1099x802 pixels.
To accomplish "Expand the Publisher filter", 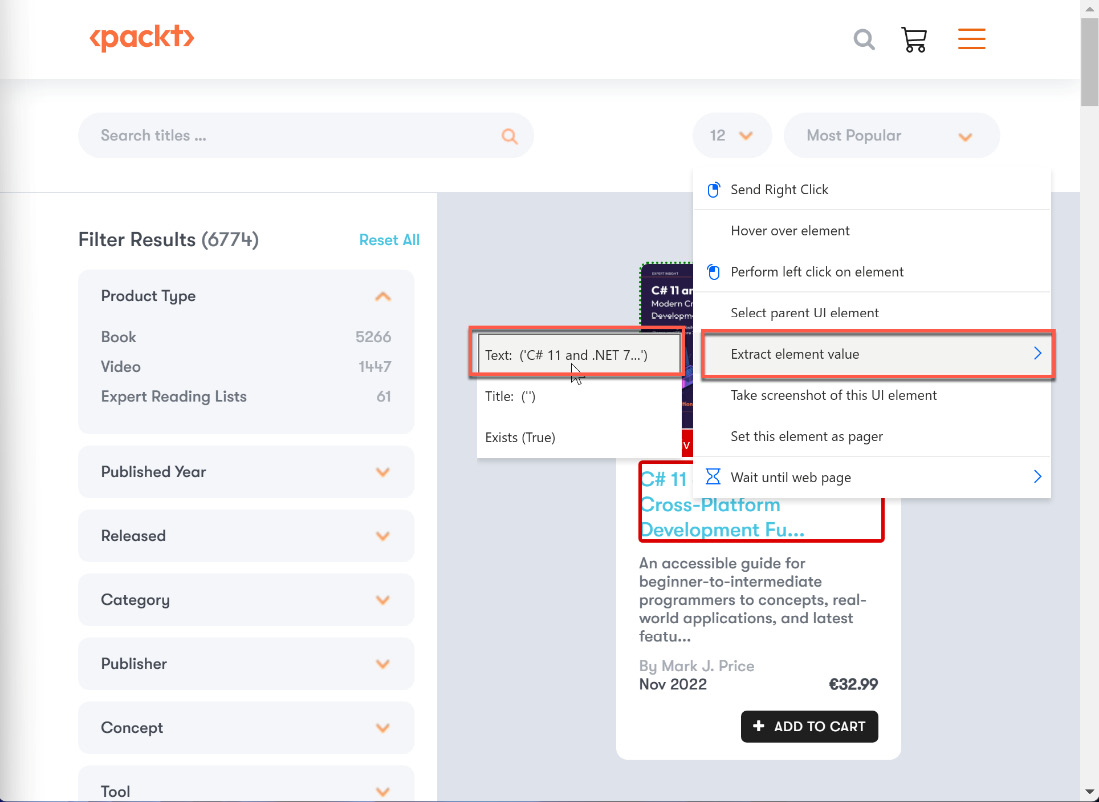I will tap(383, 664).
